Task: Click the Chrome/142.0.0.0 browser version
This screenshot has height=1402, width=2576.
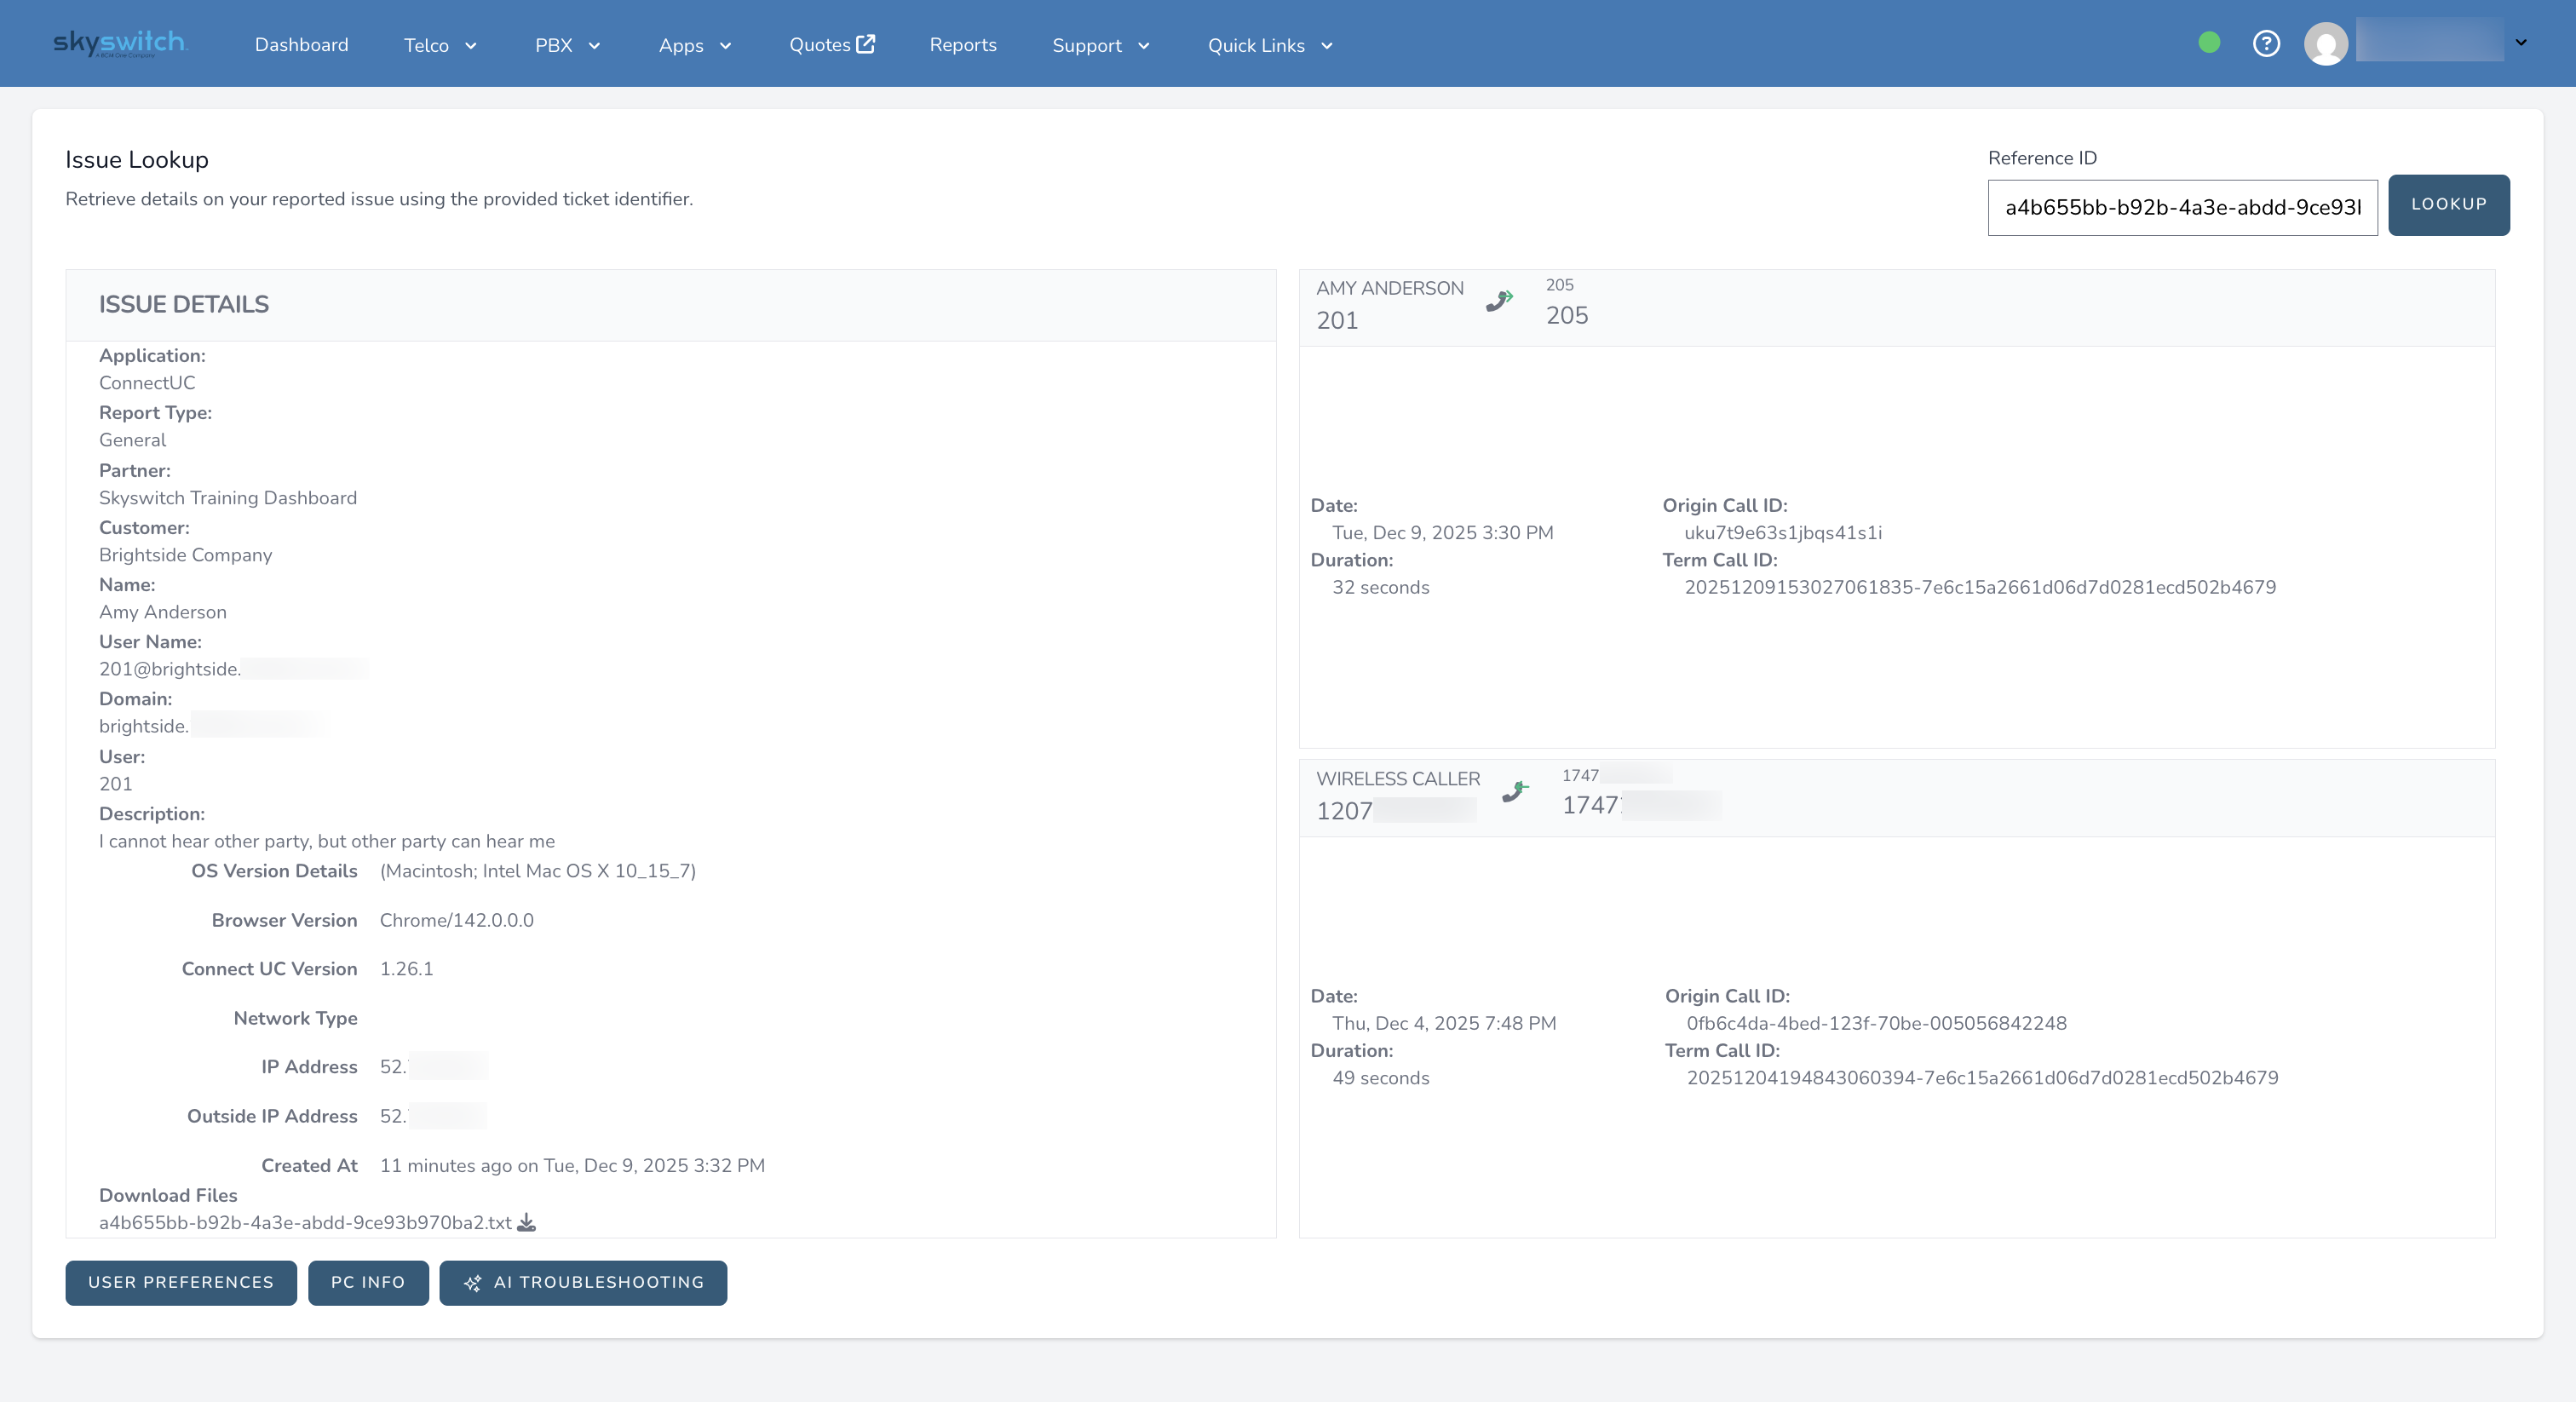Action: pos(456,920)
